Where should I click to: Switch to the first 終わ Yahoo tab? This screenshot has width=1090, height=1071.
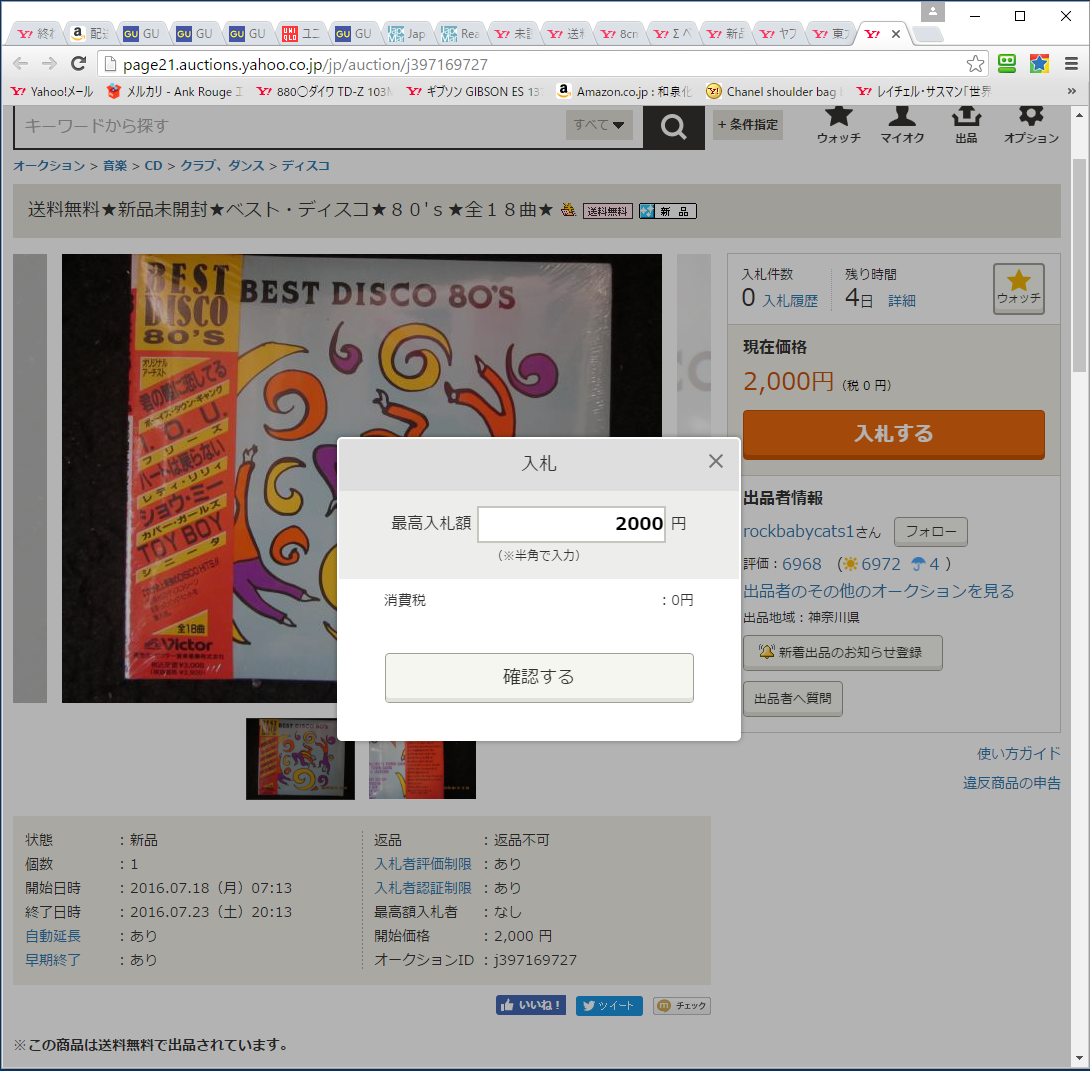click(36, 33)
